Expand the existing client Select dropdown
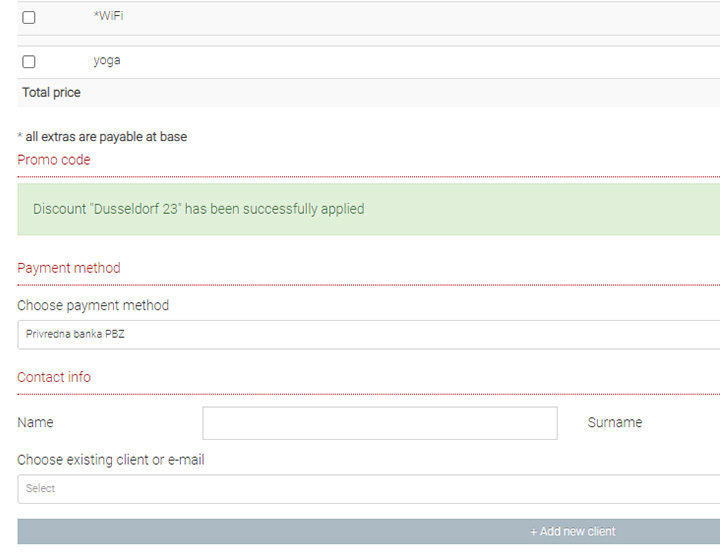This screenshot has width=720, height=552. [368, 489]
